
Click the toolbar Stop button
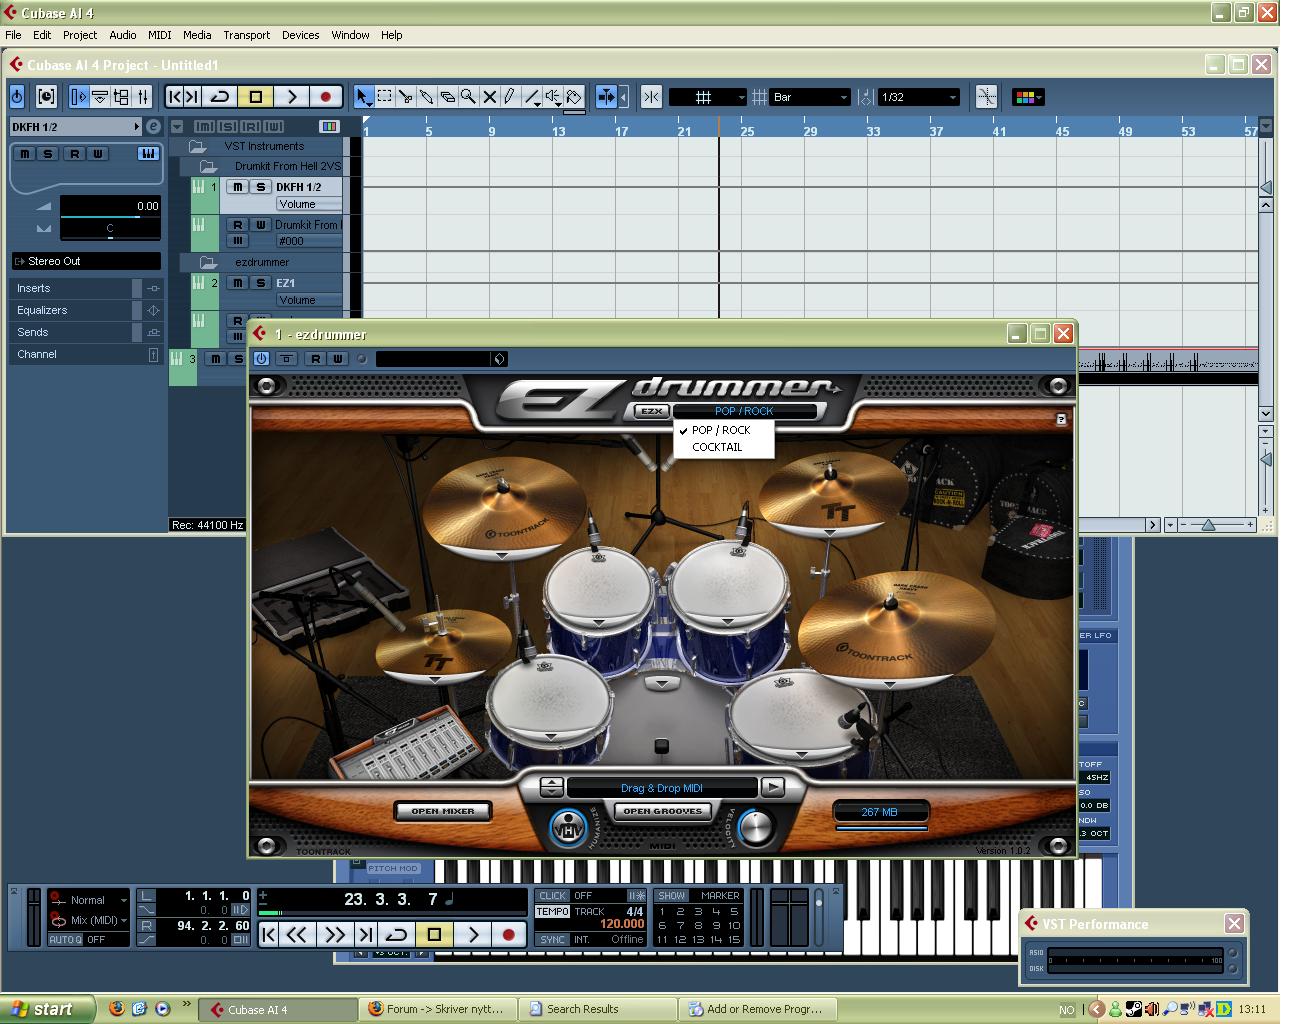click(x=256, y=97)
